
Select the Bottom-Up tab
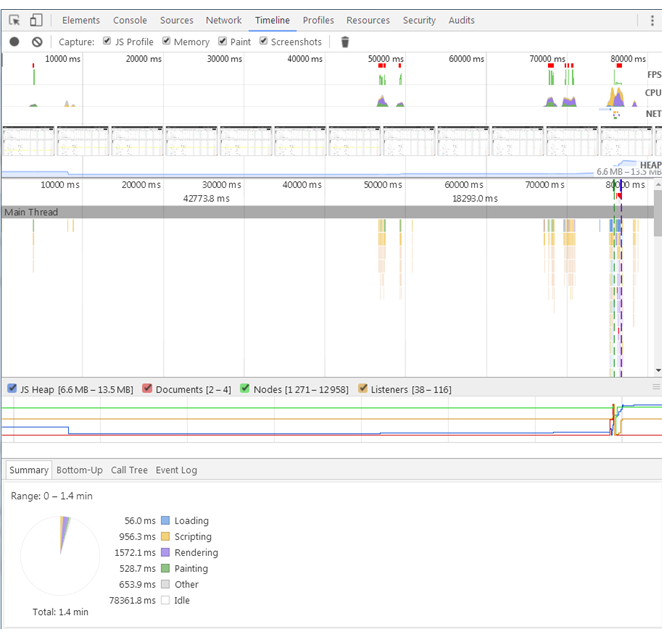click(79, 470)
